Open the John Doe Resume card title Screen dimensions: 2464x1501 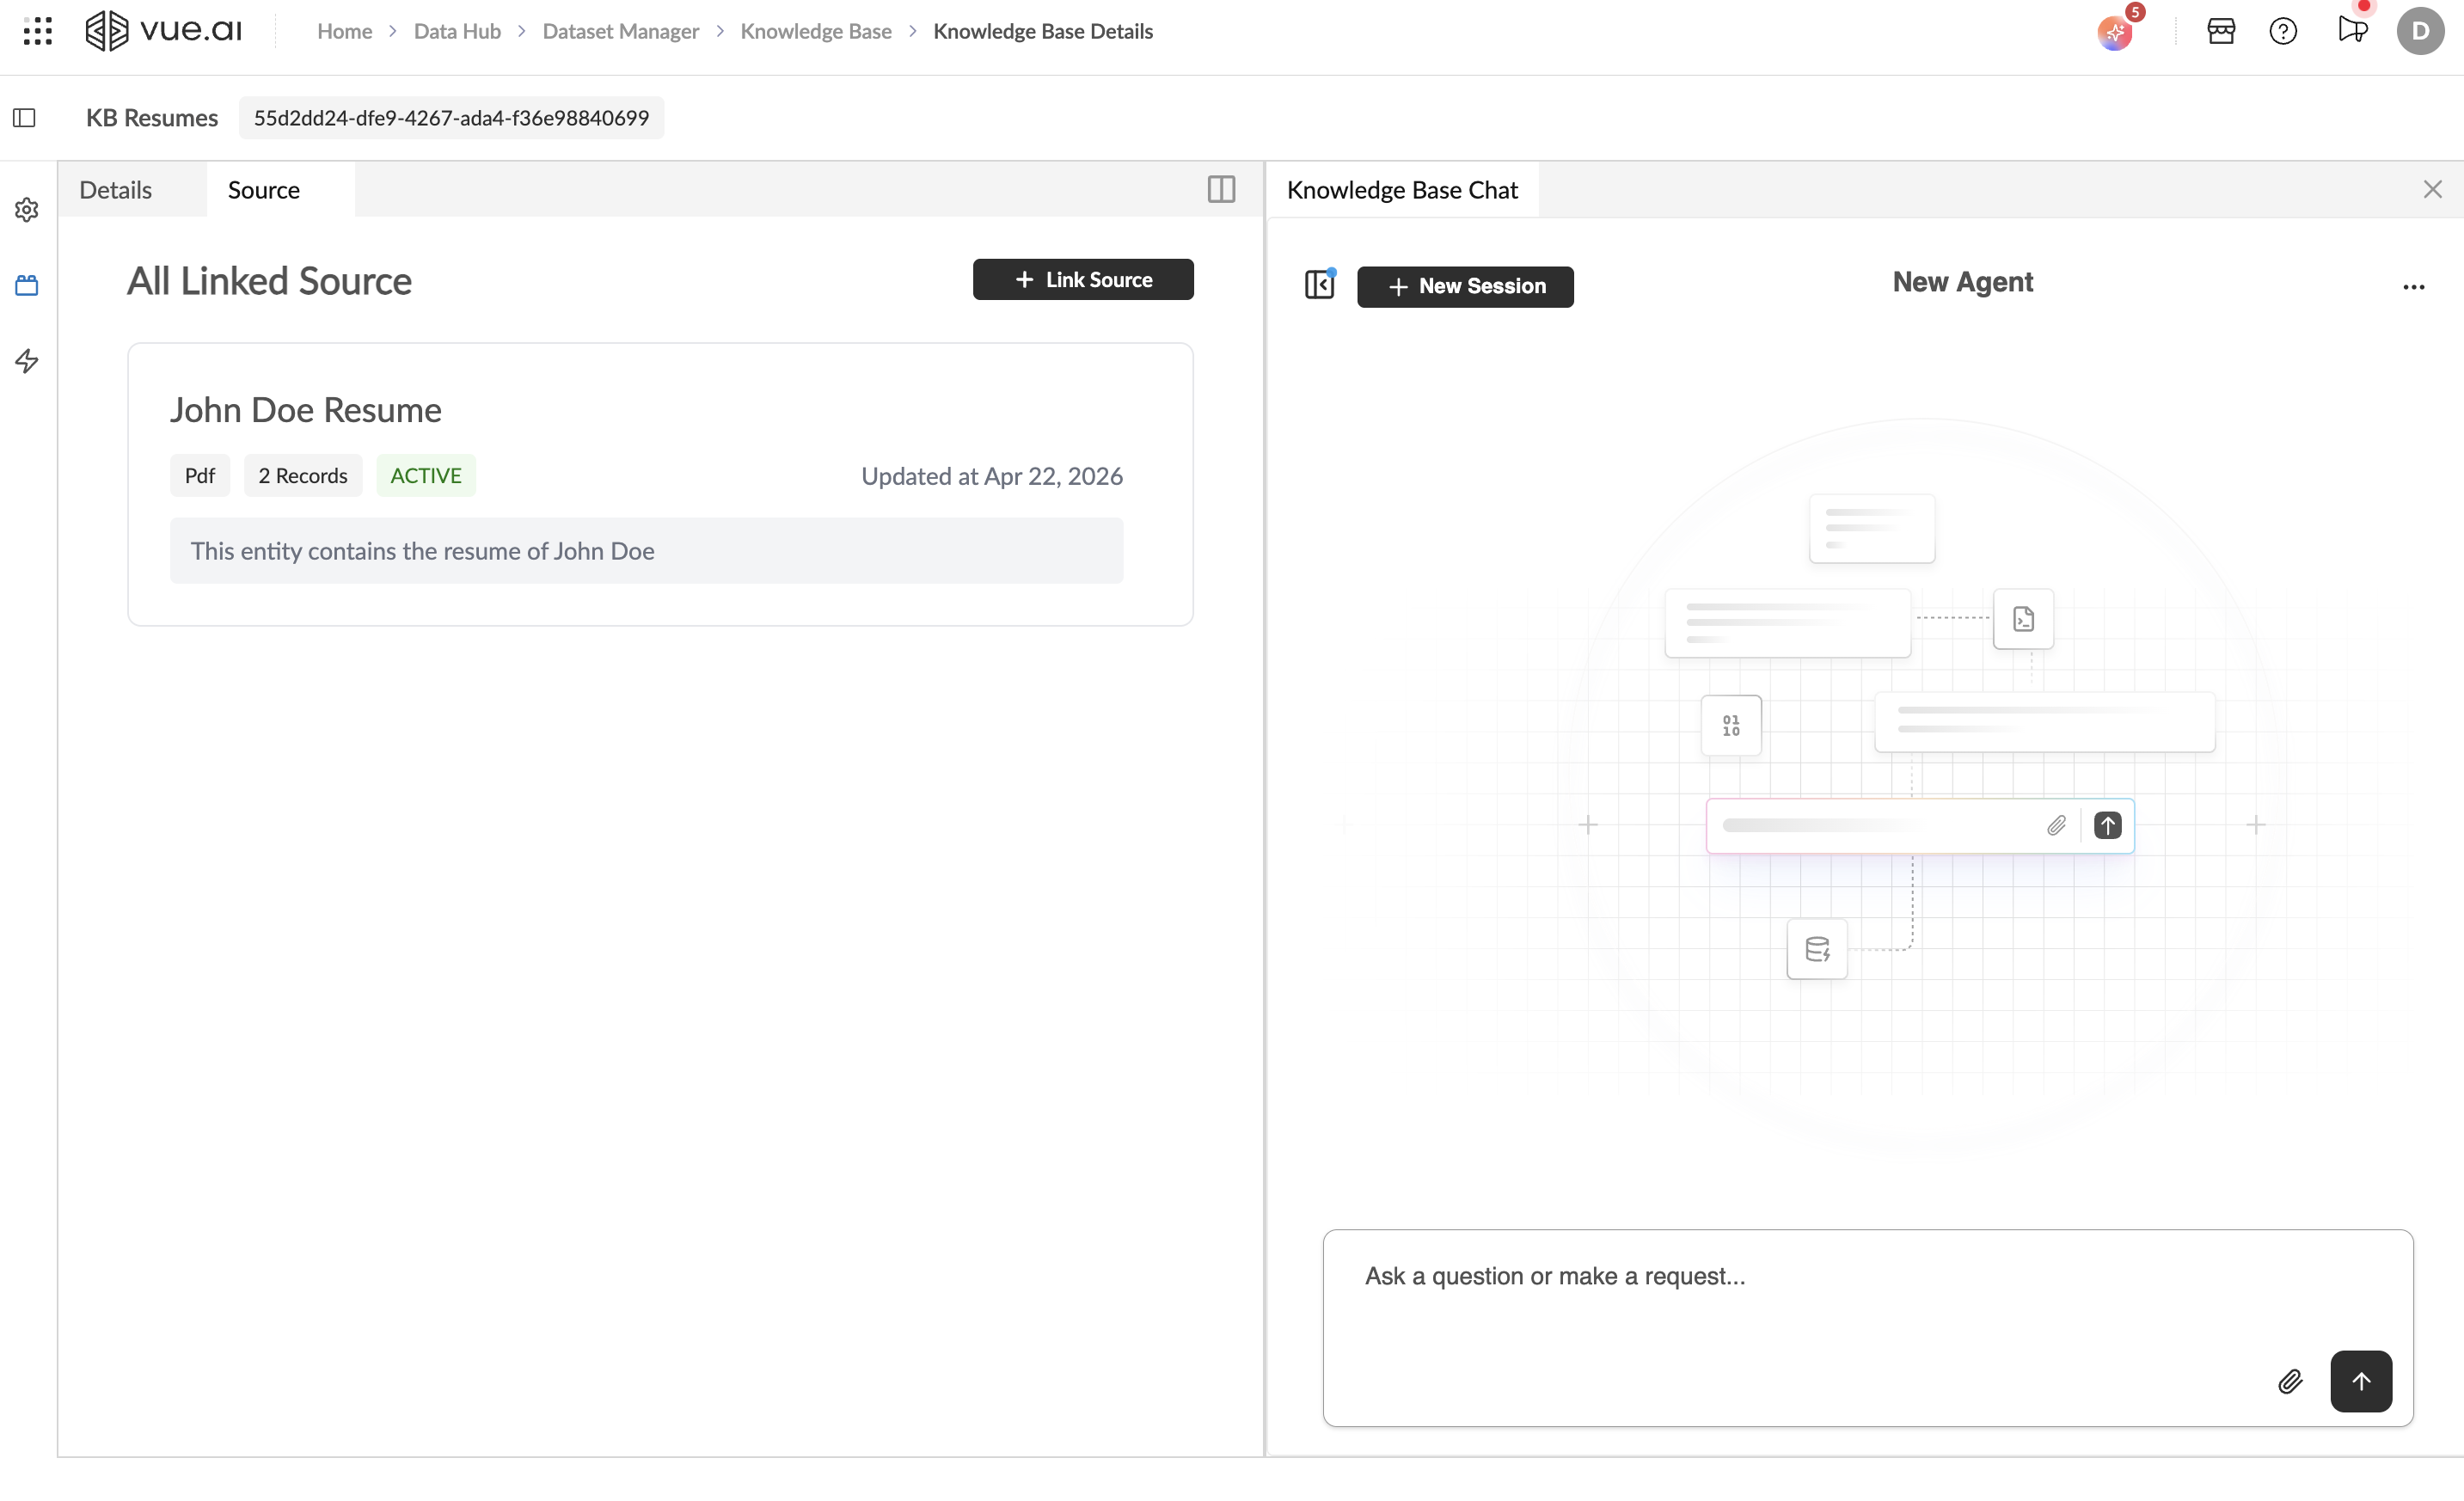[x=306, y=410]
